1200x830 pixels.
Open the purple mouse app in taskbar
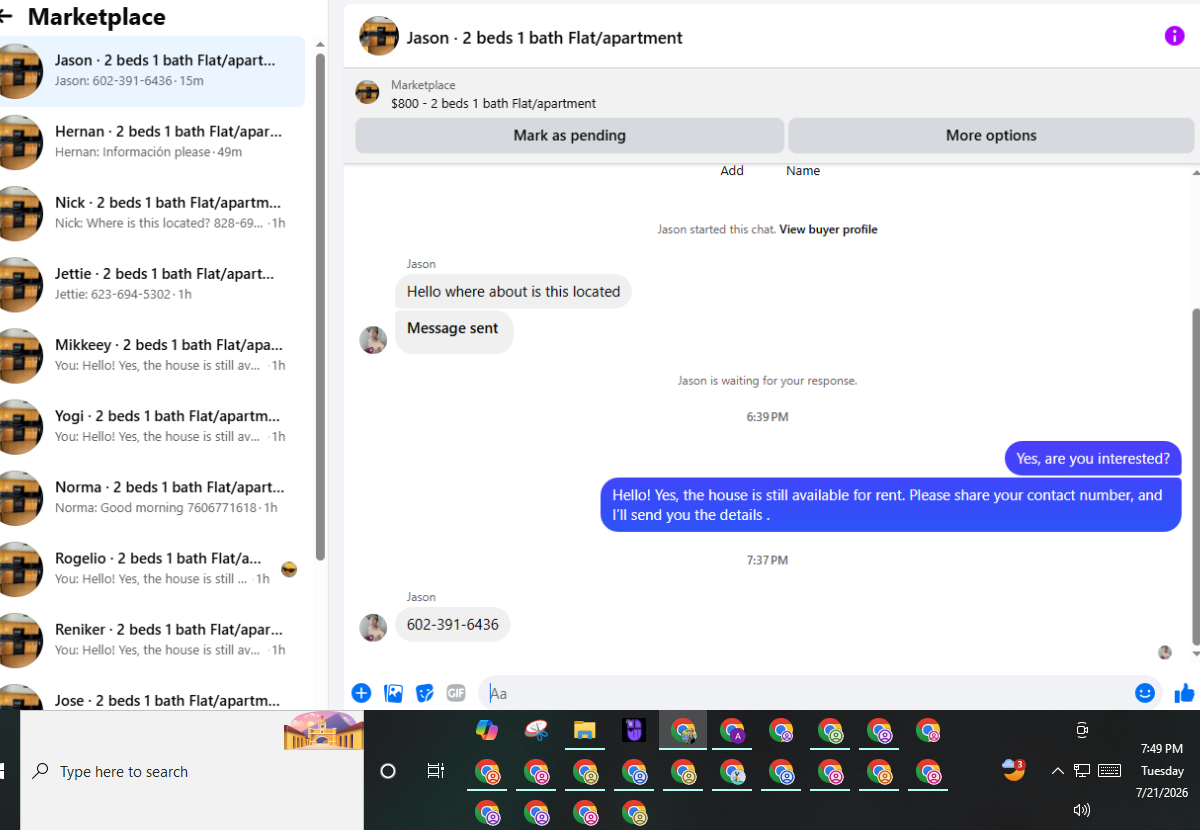tap(634, 730)
